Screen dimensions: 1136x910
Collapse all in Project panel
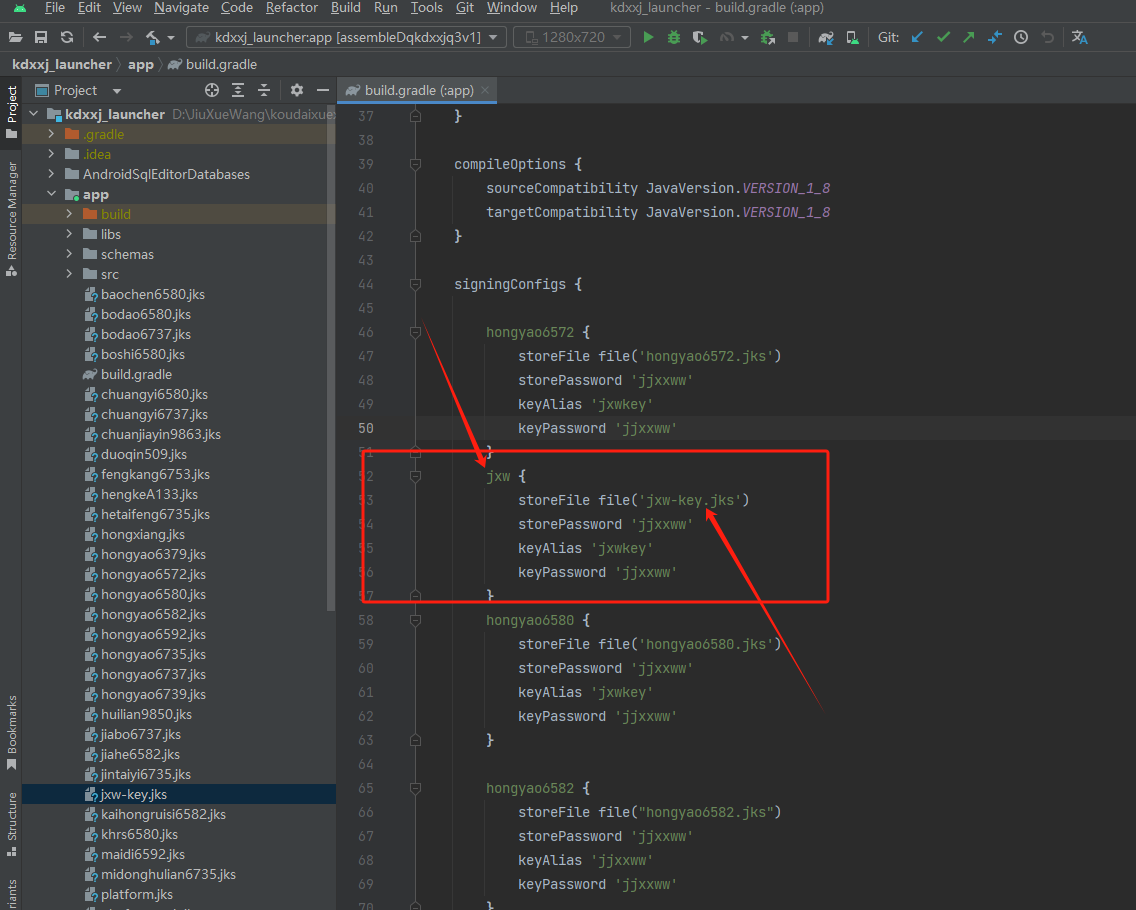tap(264, 90)
